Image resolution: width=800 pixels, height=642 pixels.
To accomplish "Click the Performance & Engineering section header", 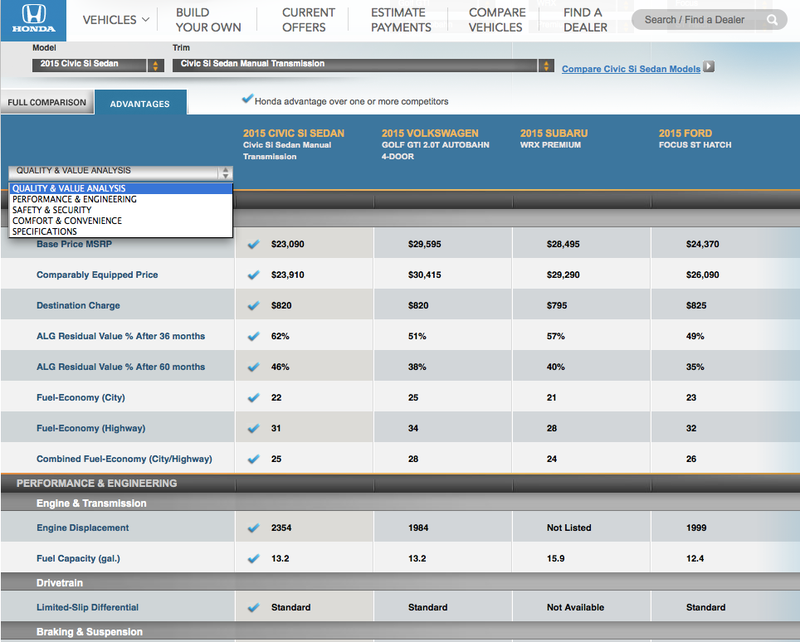I will click(96, 483).
